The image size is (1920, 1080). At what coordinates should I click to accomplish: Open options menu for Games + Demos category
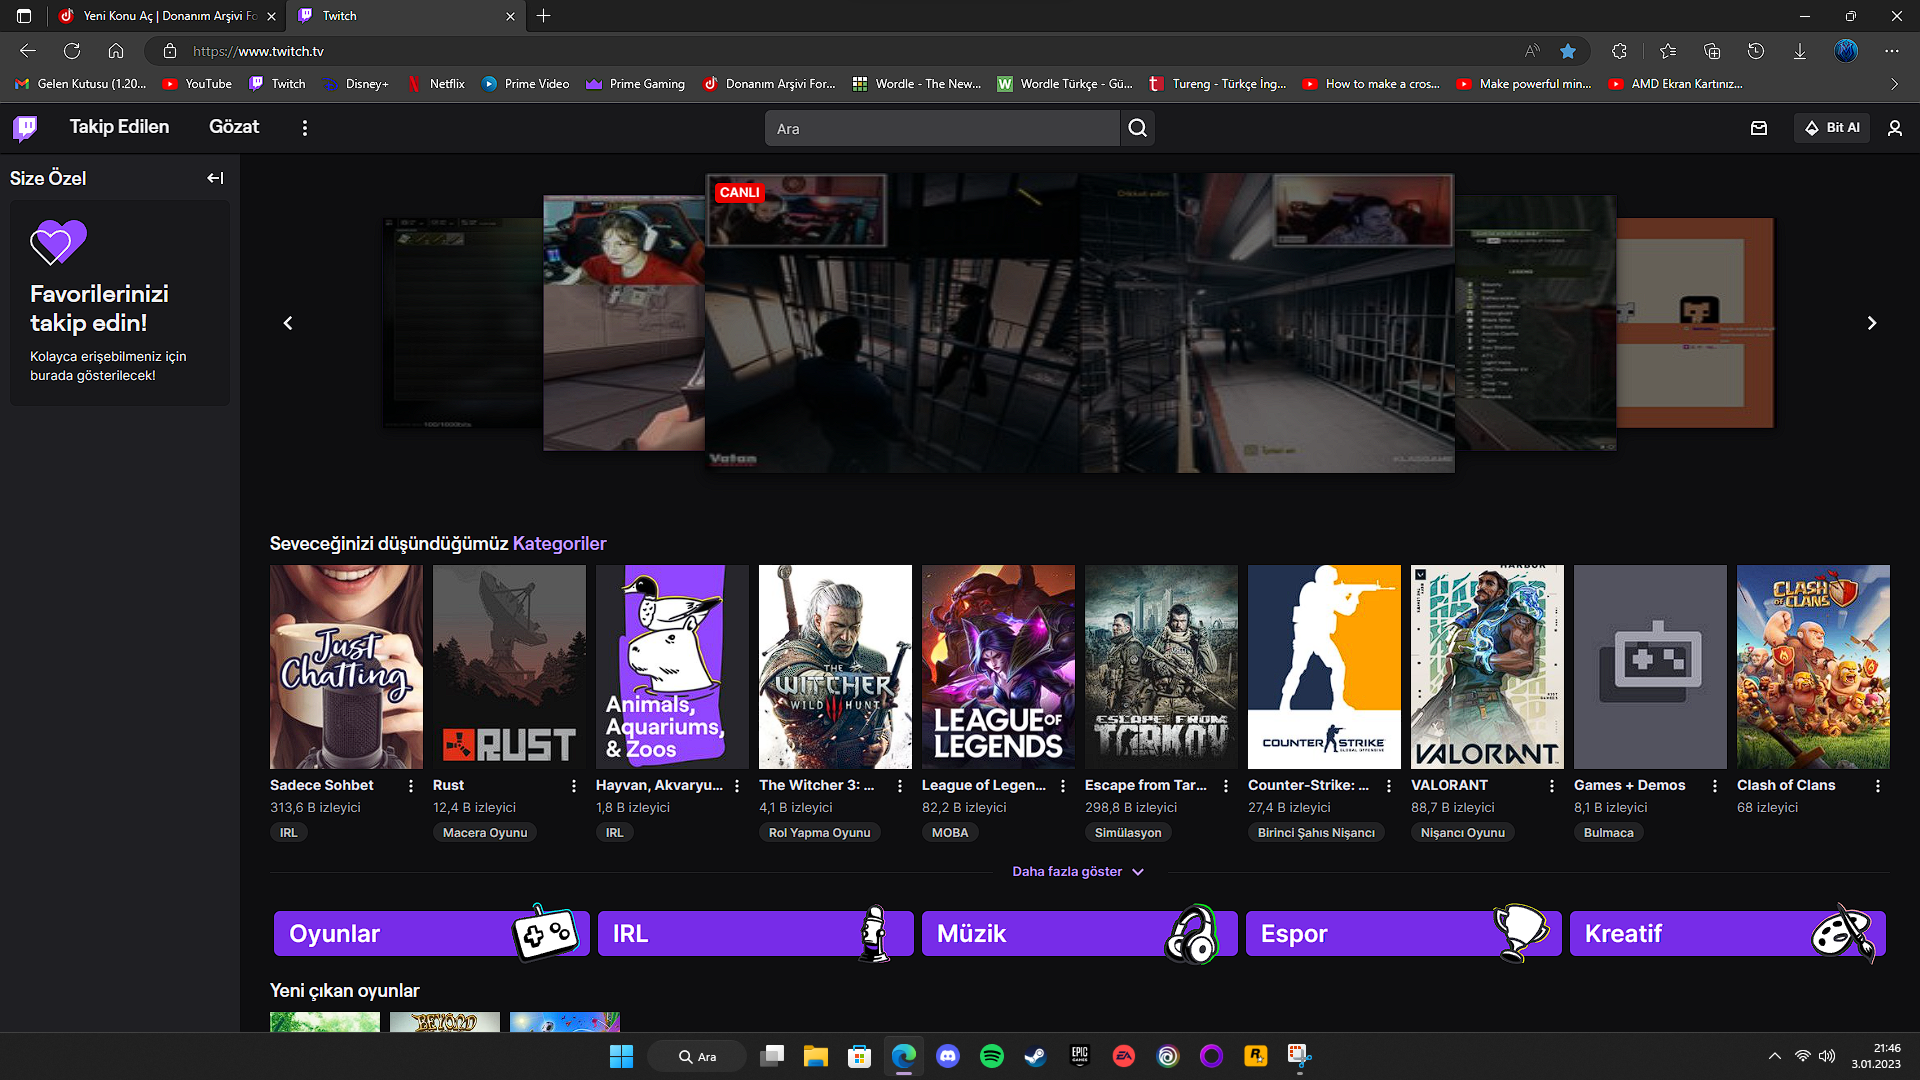(1715, 786)
